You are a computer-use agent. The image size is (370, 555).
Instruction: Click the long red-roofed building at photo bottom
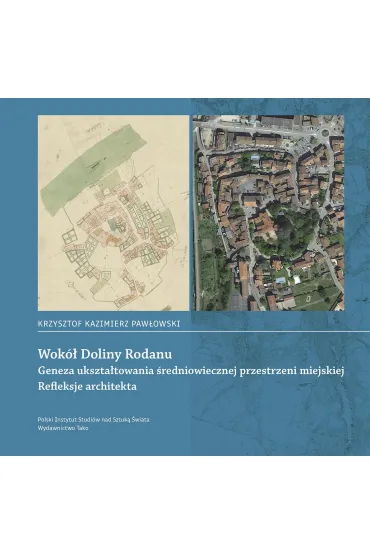point(243,280)
